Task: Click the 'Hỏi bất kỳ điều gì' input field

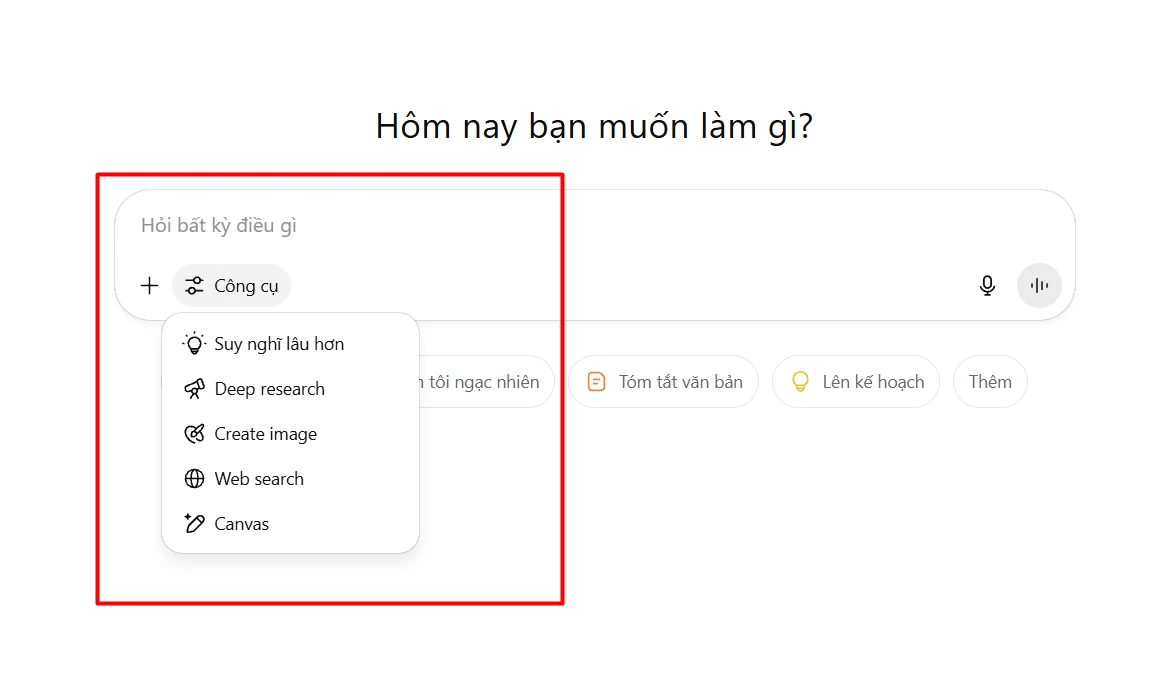Action: coord(595,226)
